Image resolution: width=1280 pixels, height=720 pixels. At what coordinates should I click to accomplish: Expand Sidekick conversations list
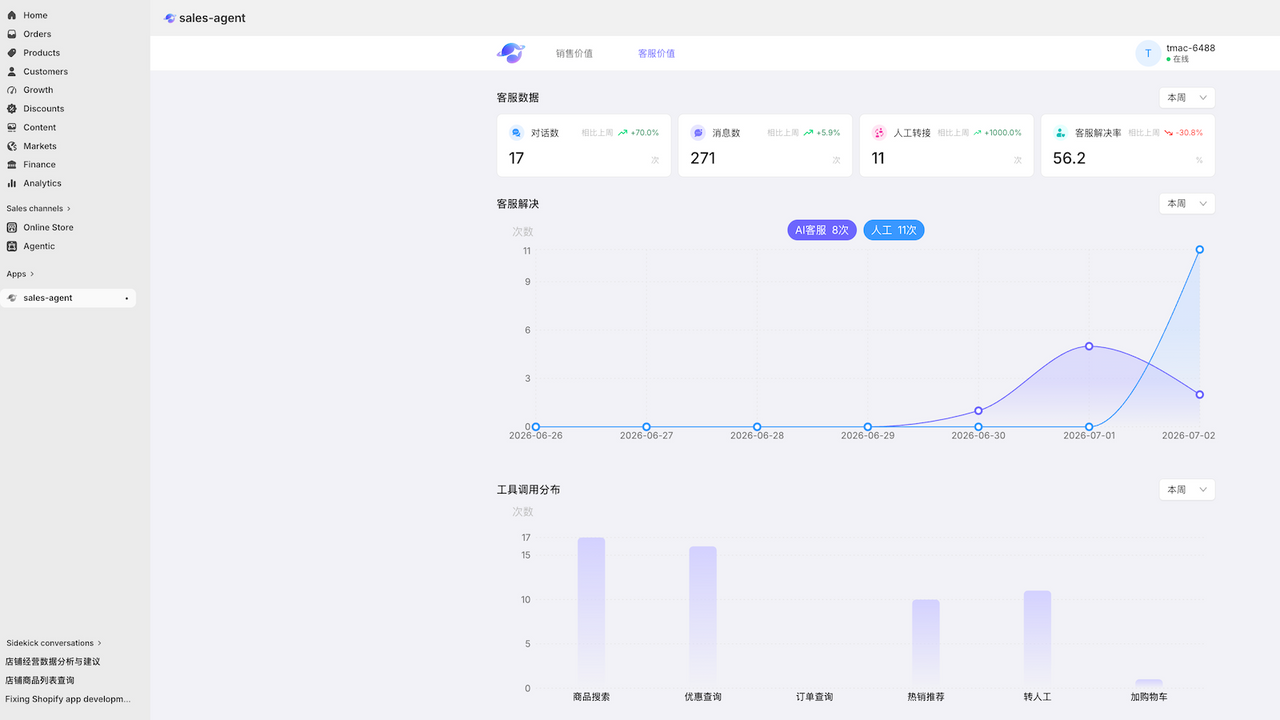pyautogui.click(x=54, y=643)
